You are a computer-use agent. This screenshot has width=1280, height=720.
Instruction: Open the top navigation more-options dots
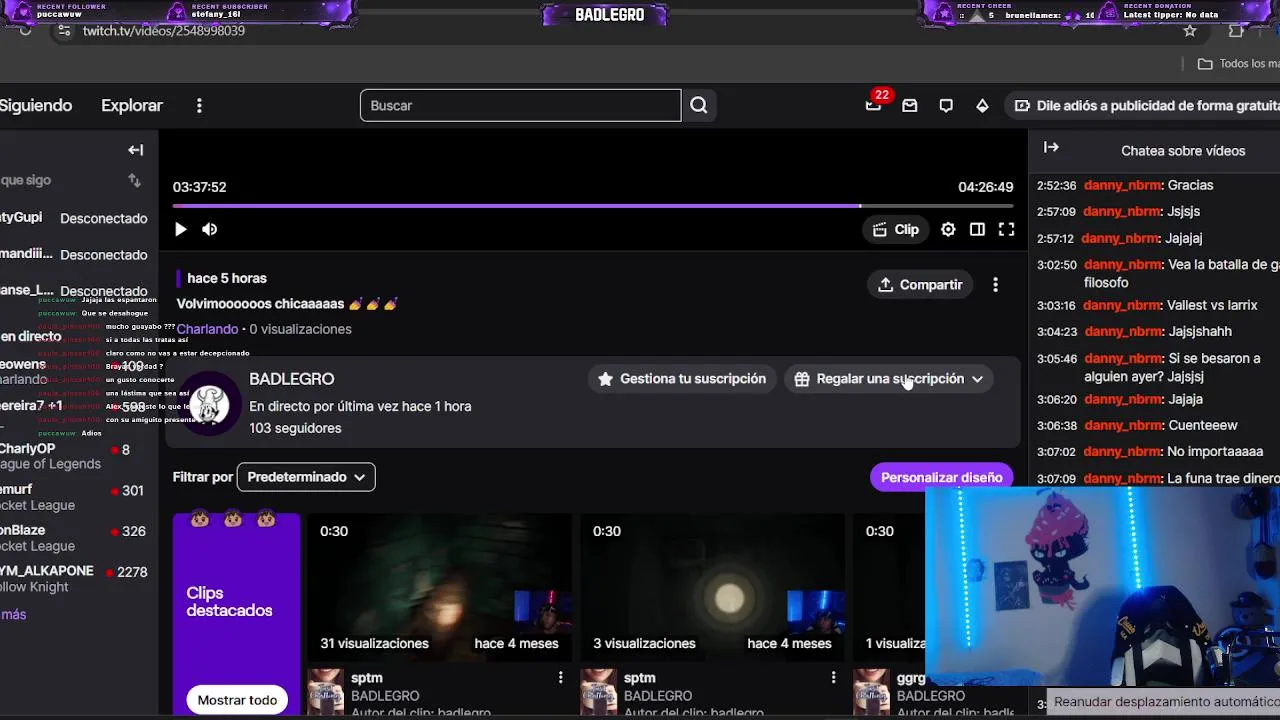pyautogui.click(x=199, y=105)
